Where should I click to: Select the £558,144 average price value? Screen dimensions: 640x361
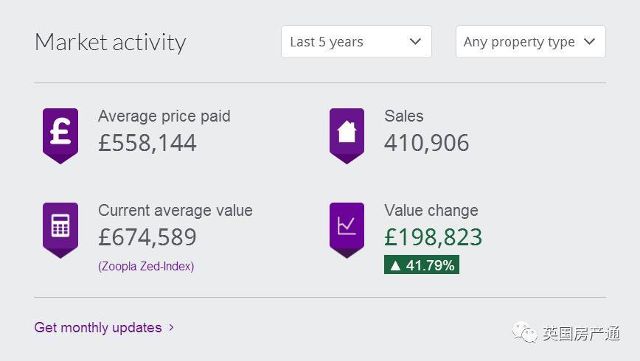click(x=147, y=143)
